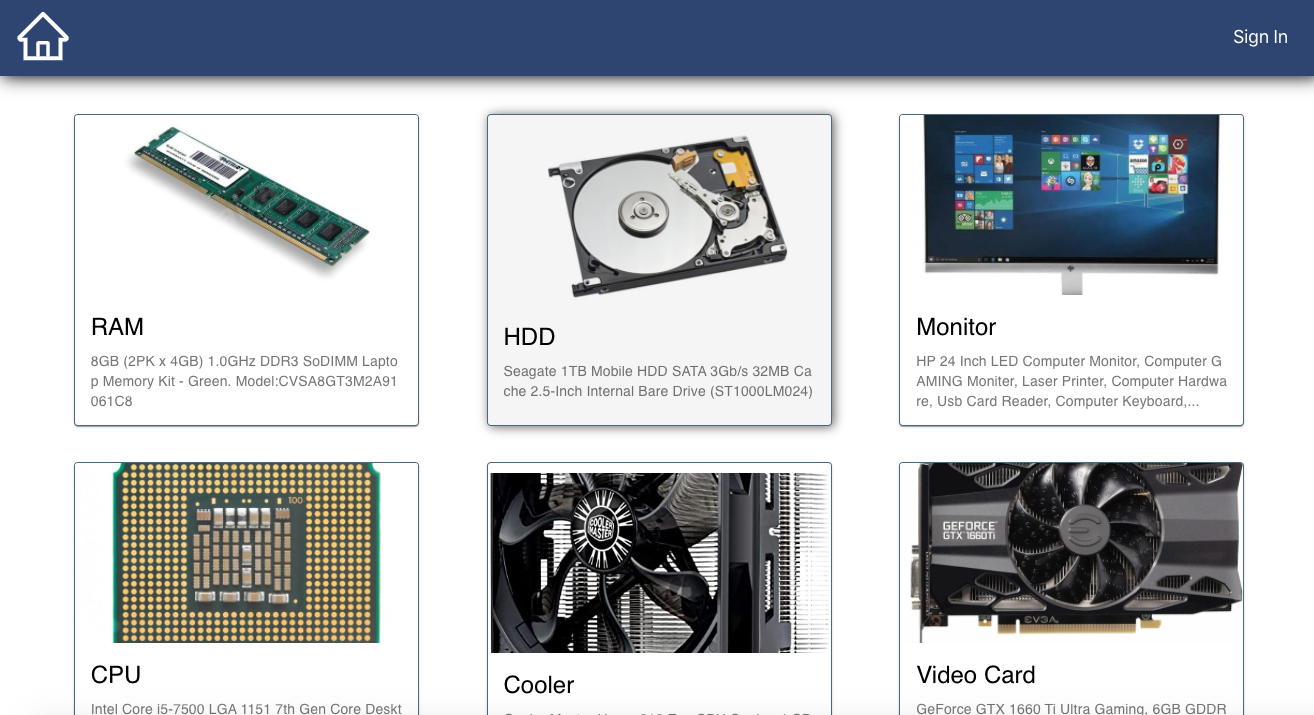Screen dimensions: 1314x715
Task: Click the home icon in header
Action: pyautogui.click(x=43, y=37)
